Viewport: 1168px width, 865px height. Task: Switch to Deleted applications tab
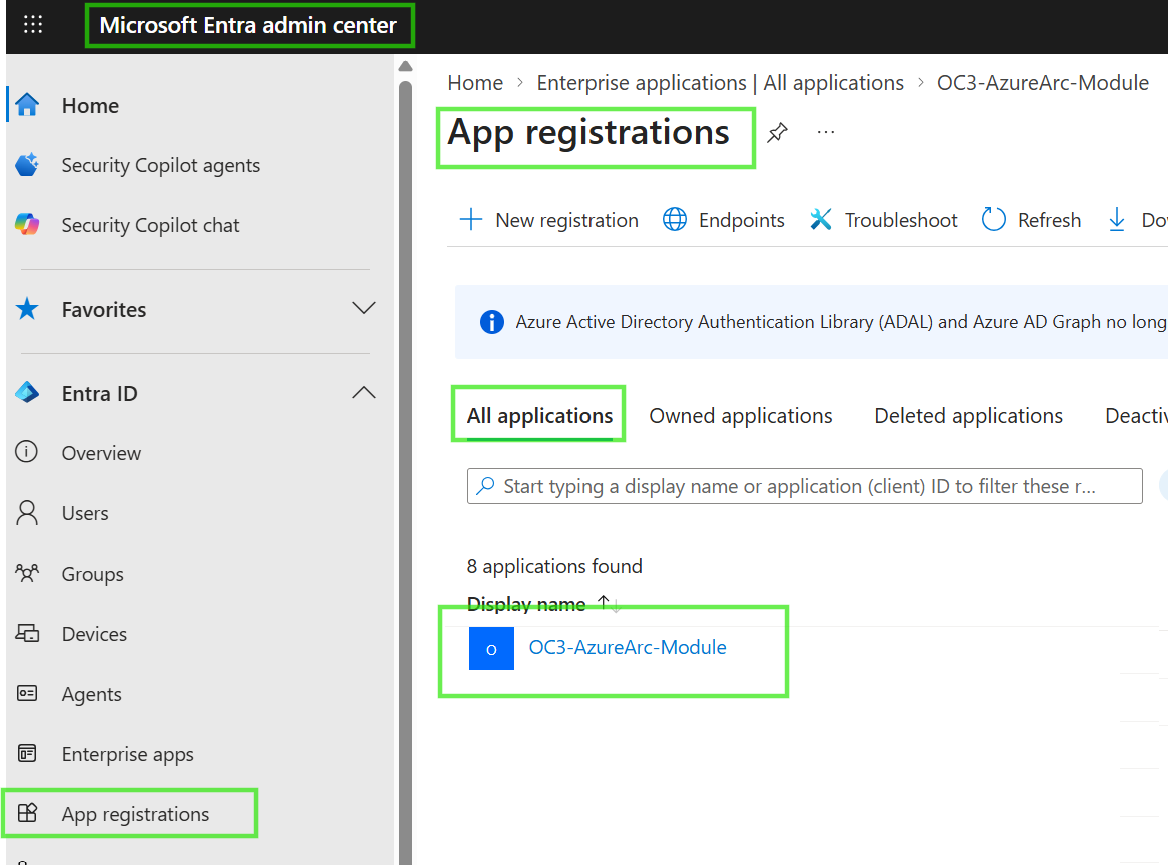(968, 415)
